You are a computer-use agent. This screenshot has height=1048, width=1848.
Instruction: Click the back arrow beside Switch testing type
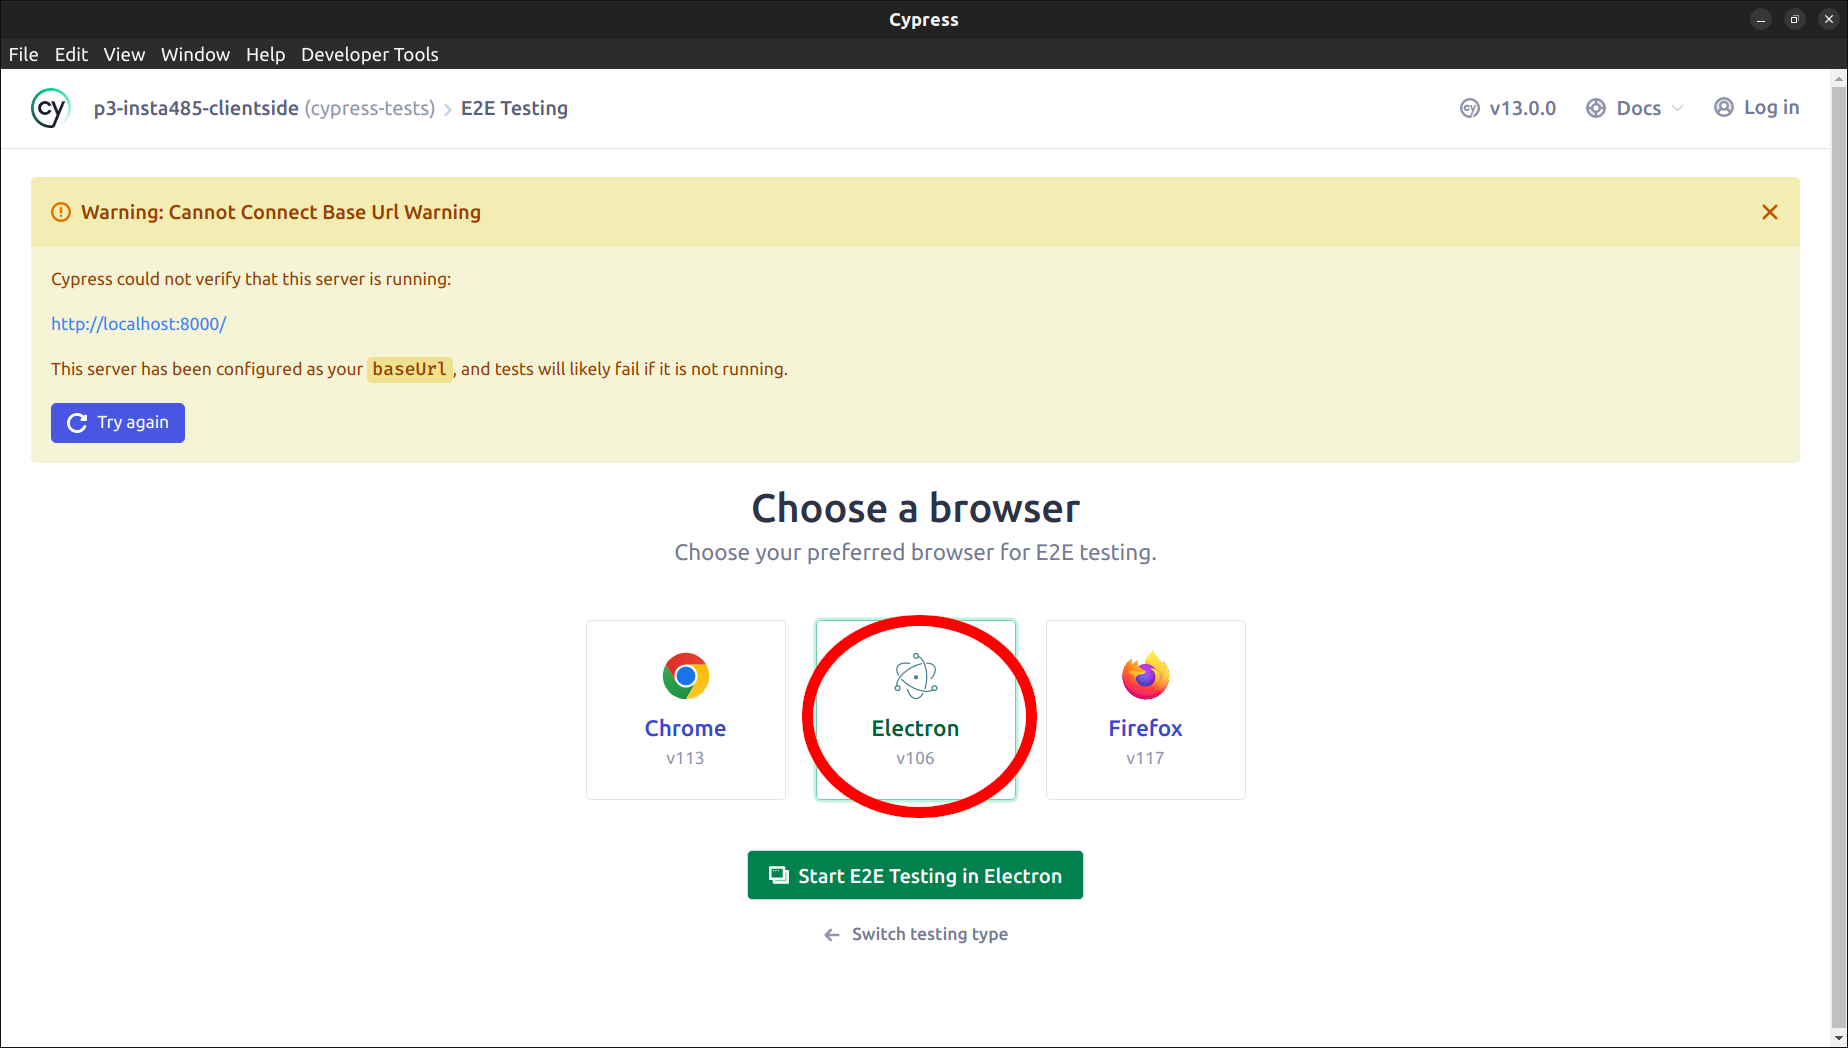pos(832,935)
